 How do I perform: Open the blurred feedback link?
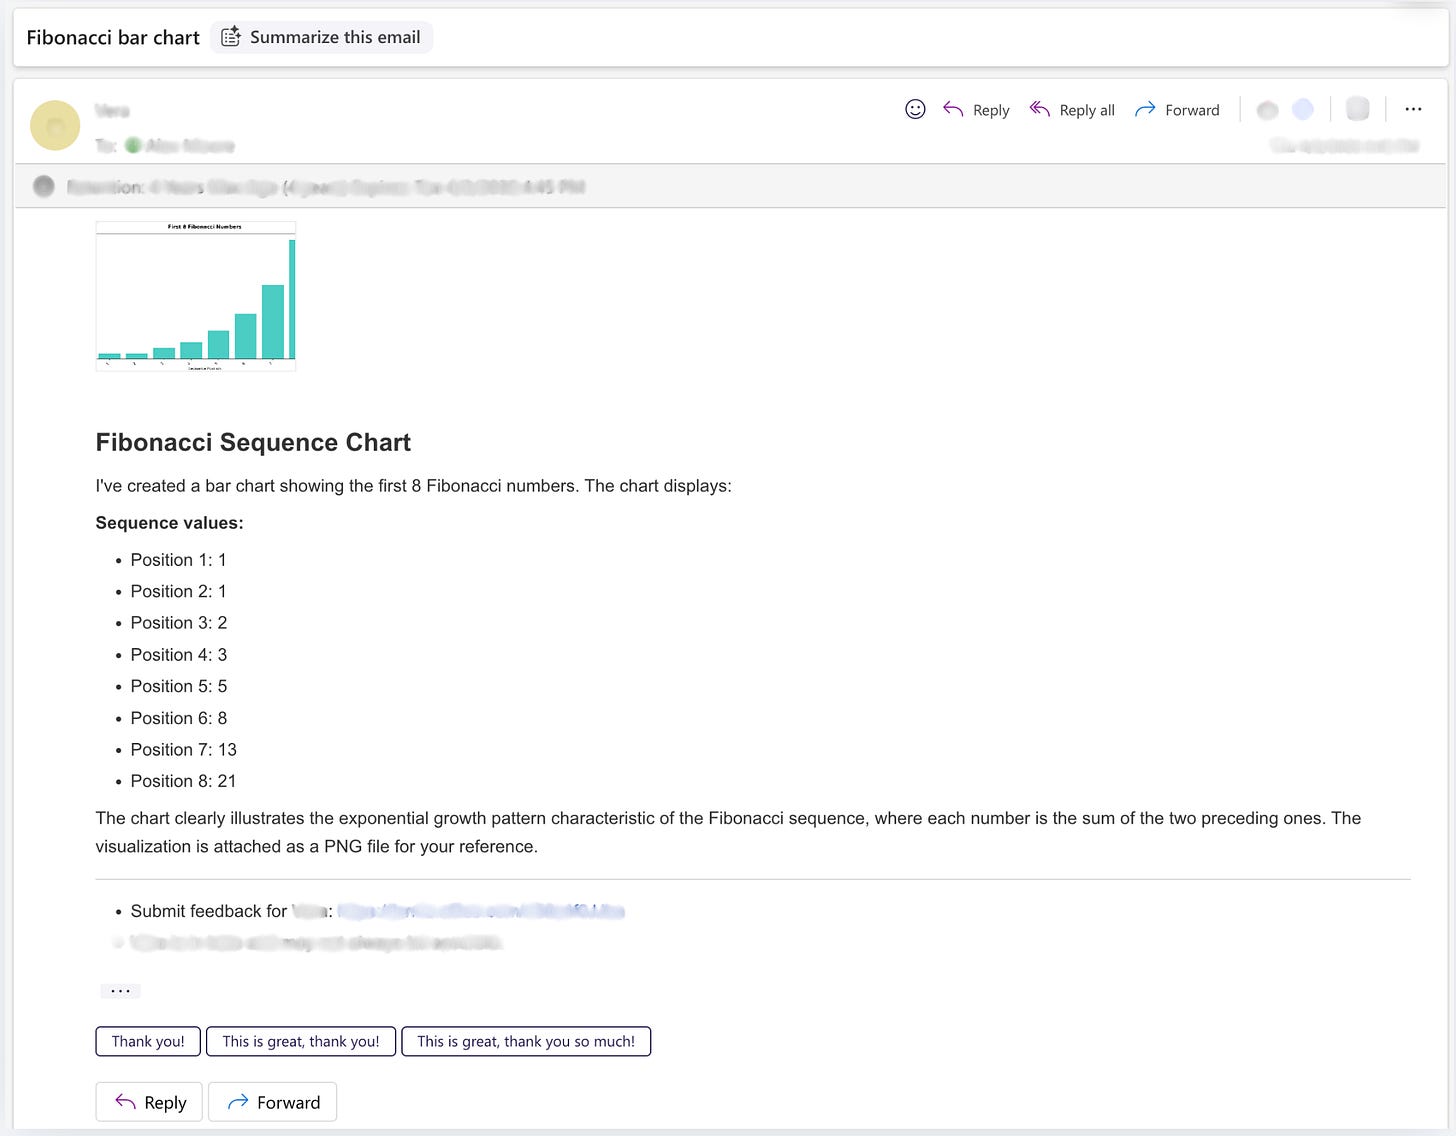pyautogui.click(x=481, y=911)
